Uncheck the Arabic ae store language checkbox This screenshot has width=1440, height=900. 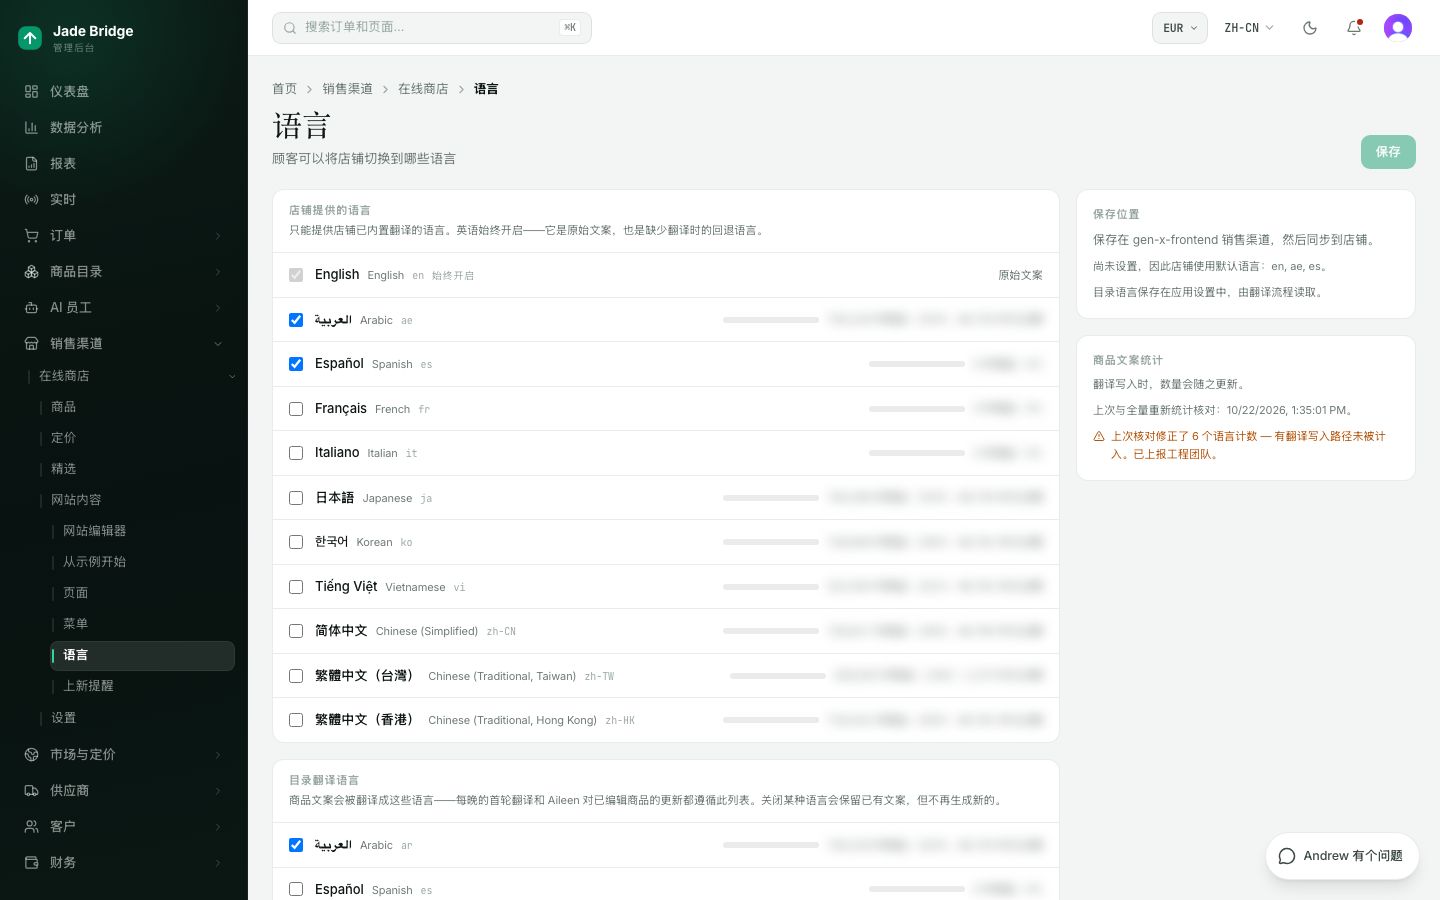[296, 320]
